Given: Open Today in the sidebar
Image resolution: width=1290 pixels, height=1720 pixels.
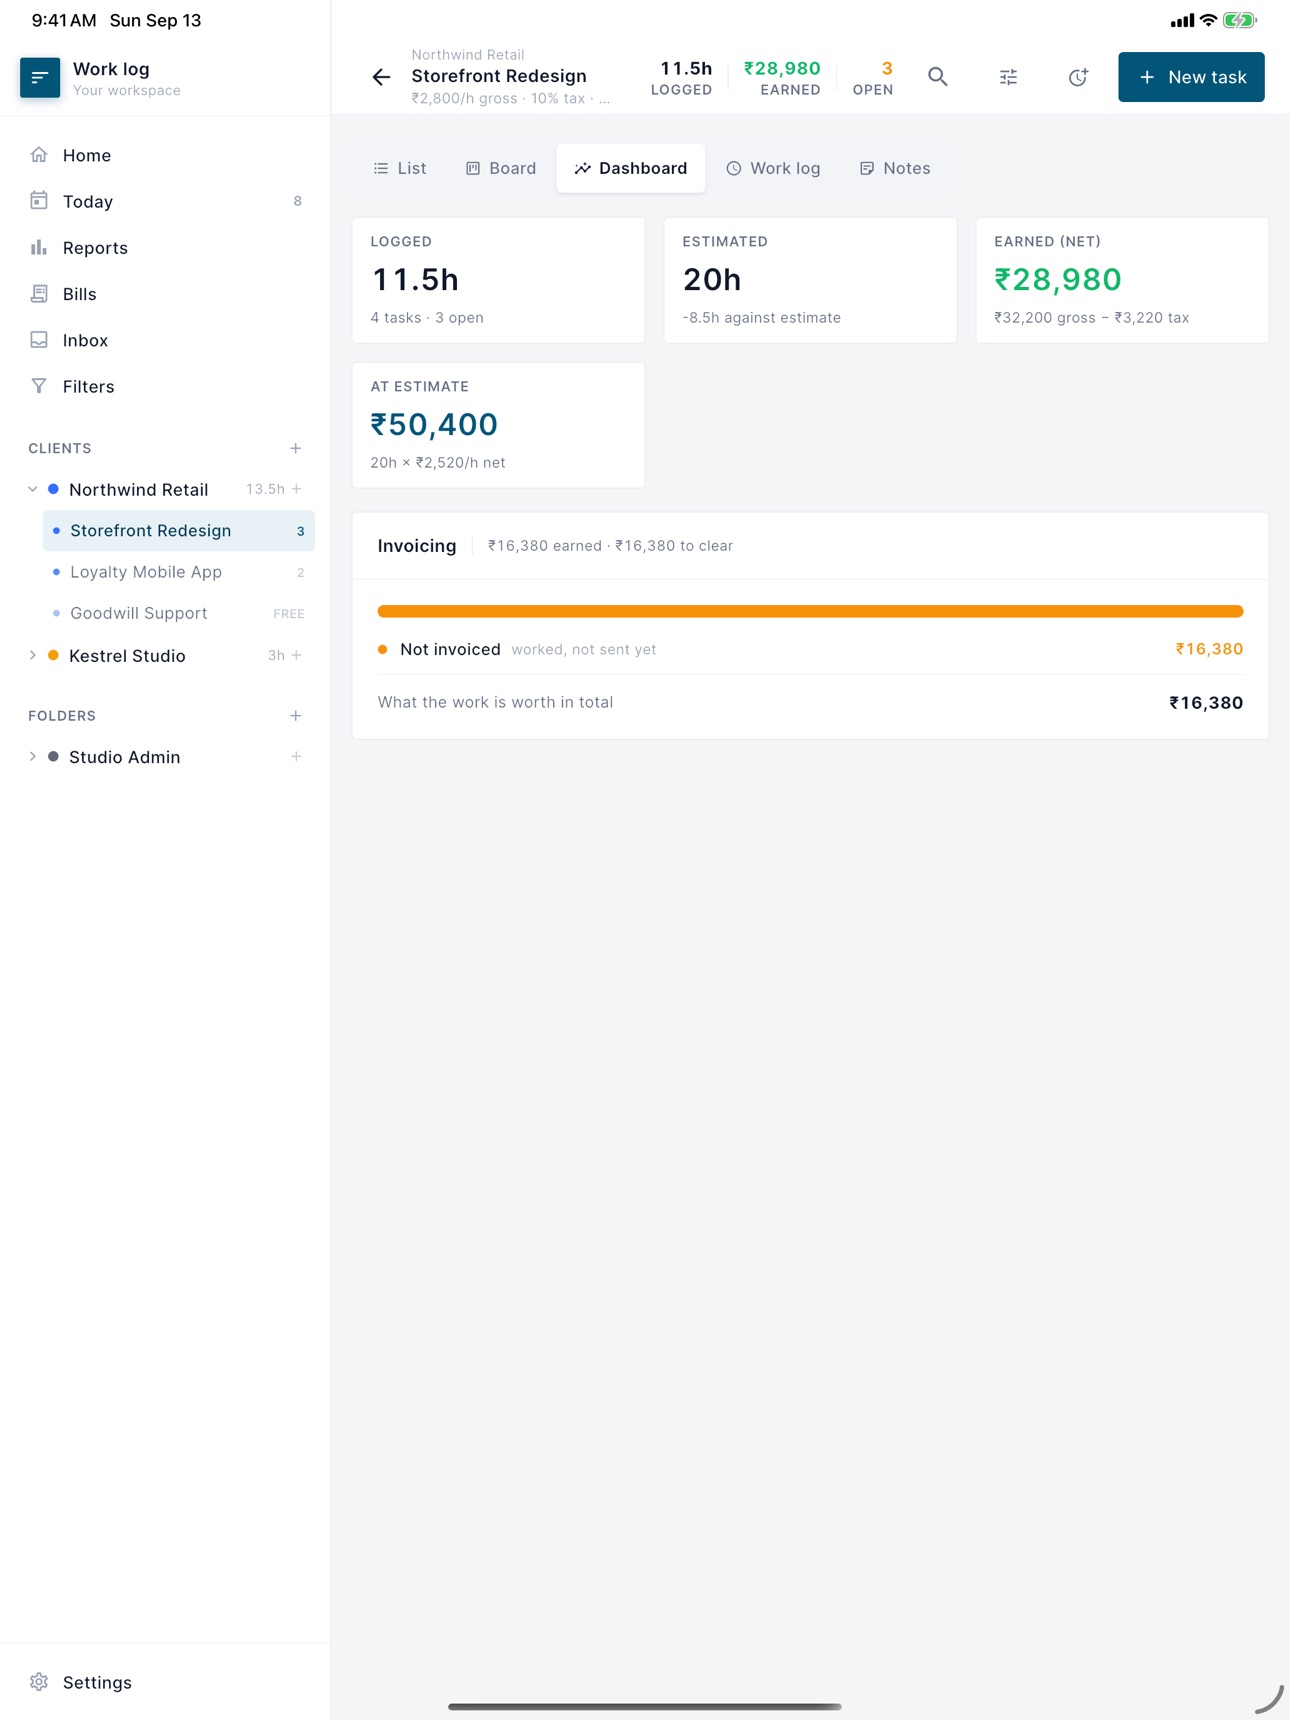Looking at the screenshot, I should 165,201.
